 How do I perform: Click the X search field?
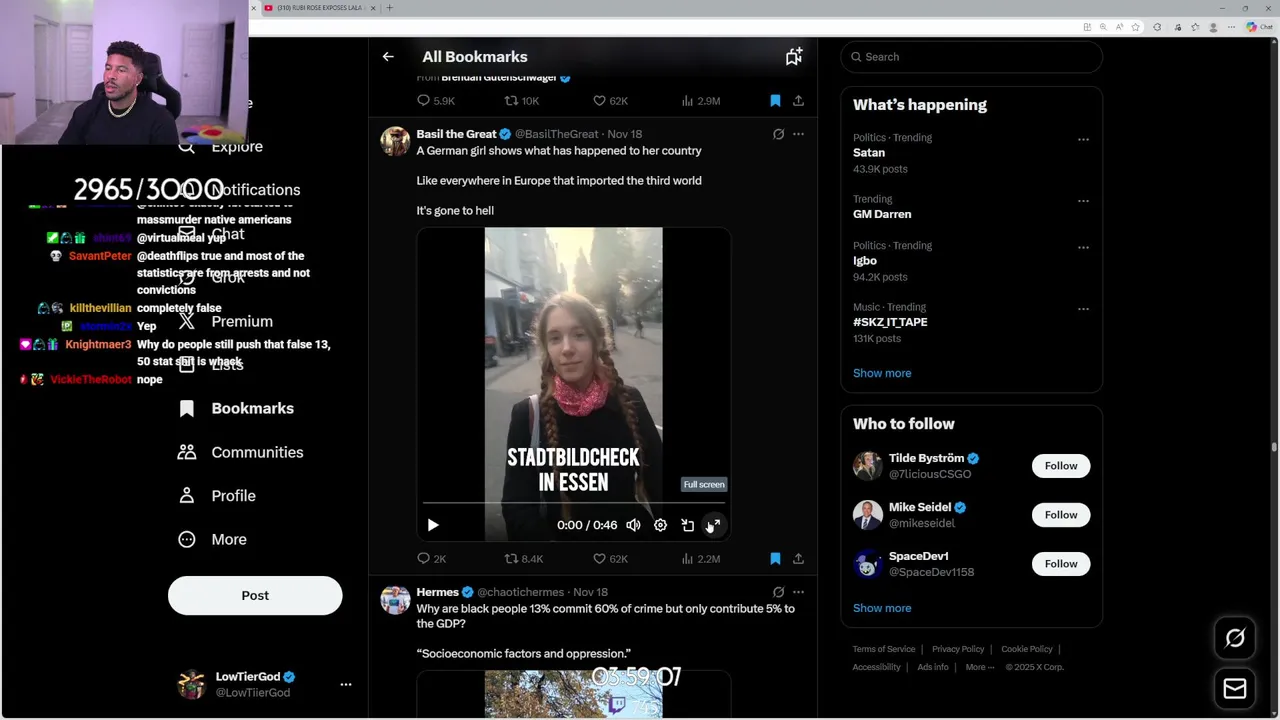click(x=972, y=57)
